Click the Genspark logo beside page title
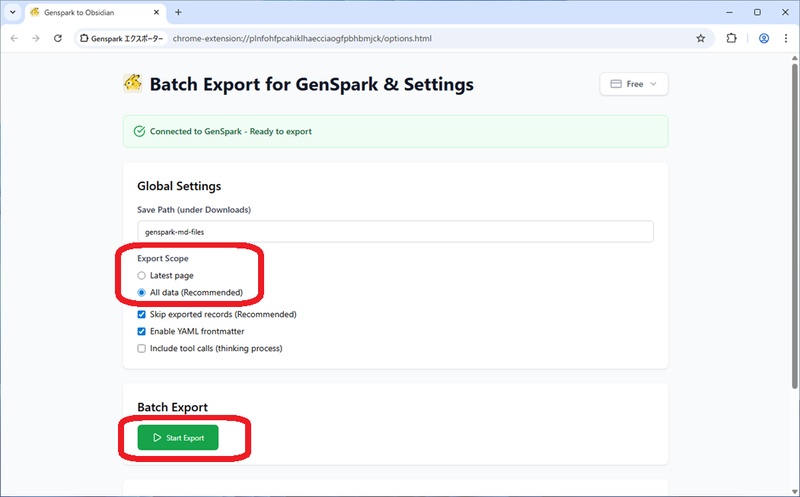The height and width of the screenshot is (497, 800). pyautogui.click(x=133, y=83)
